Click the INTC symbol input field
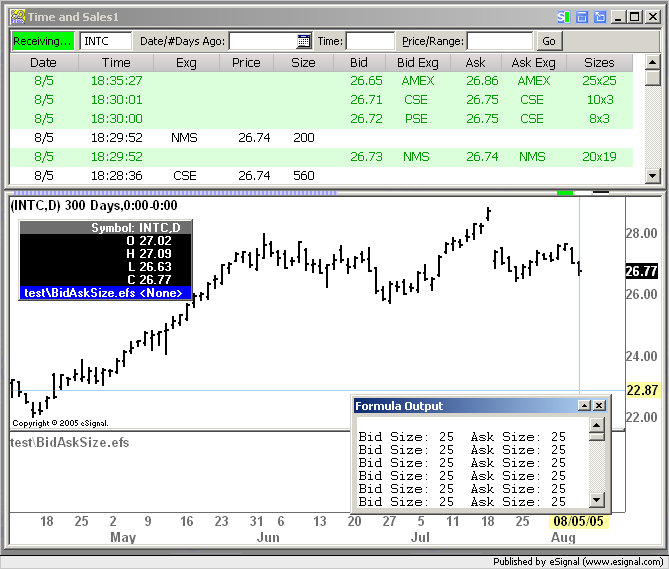 point(105,41)
